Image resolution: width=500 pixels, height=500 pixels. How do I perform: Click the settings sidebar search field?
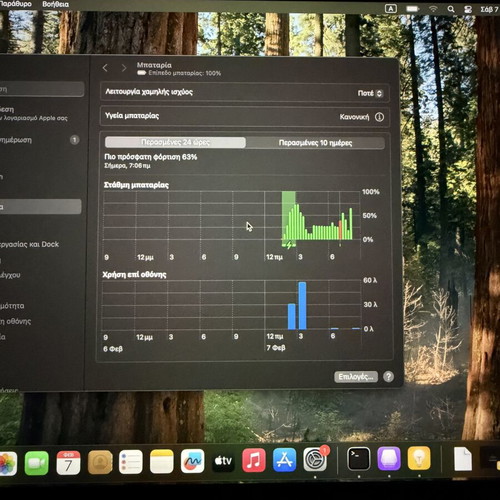pos(41,89)
